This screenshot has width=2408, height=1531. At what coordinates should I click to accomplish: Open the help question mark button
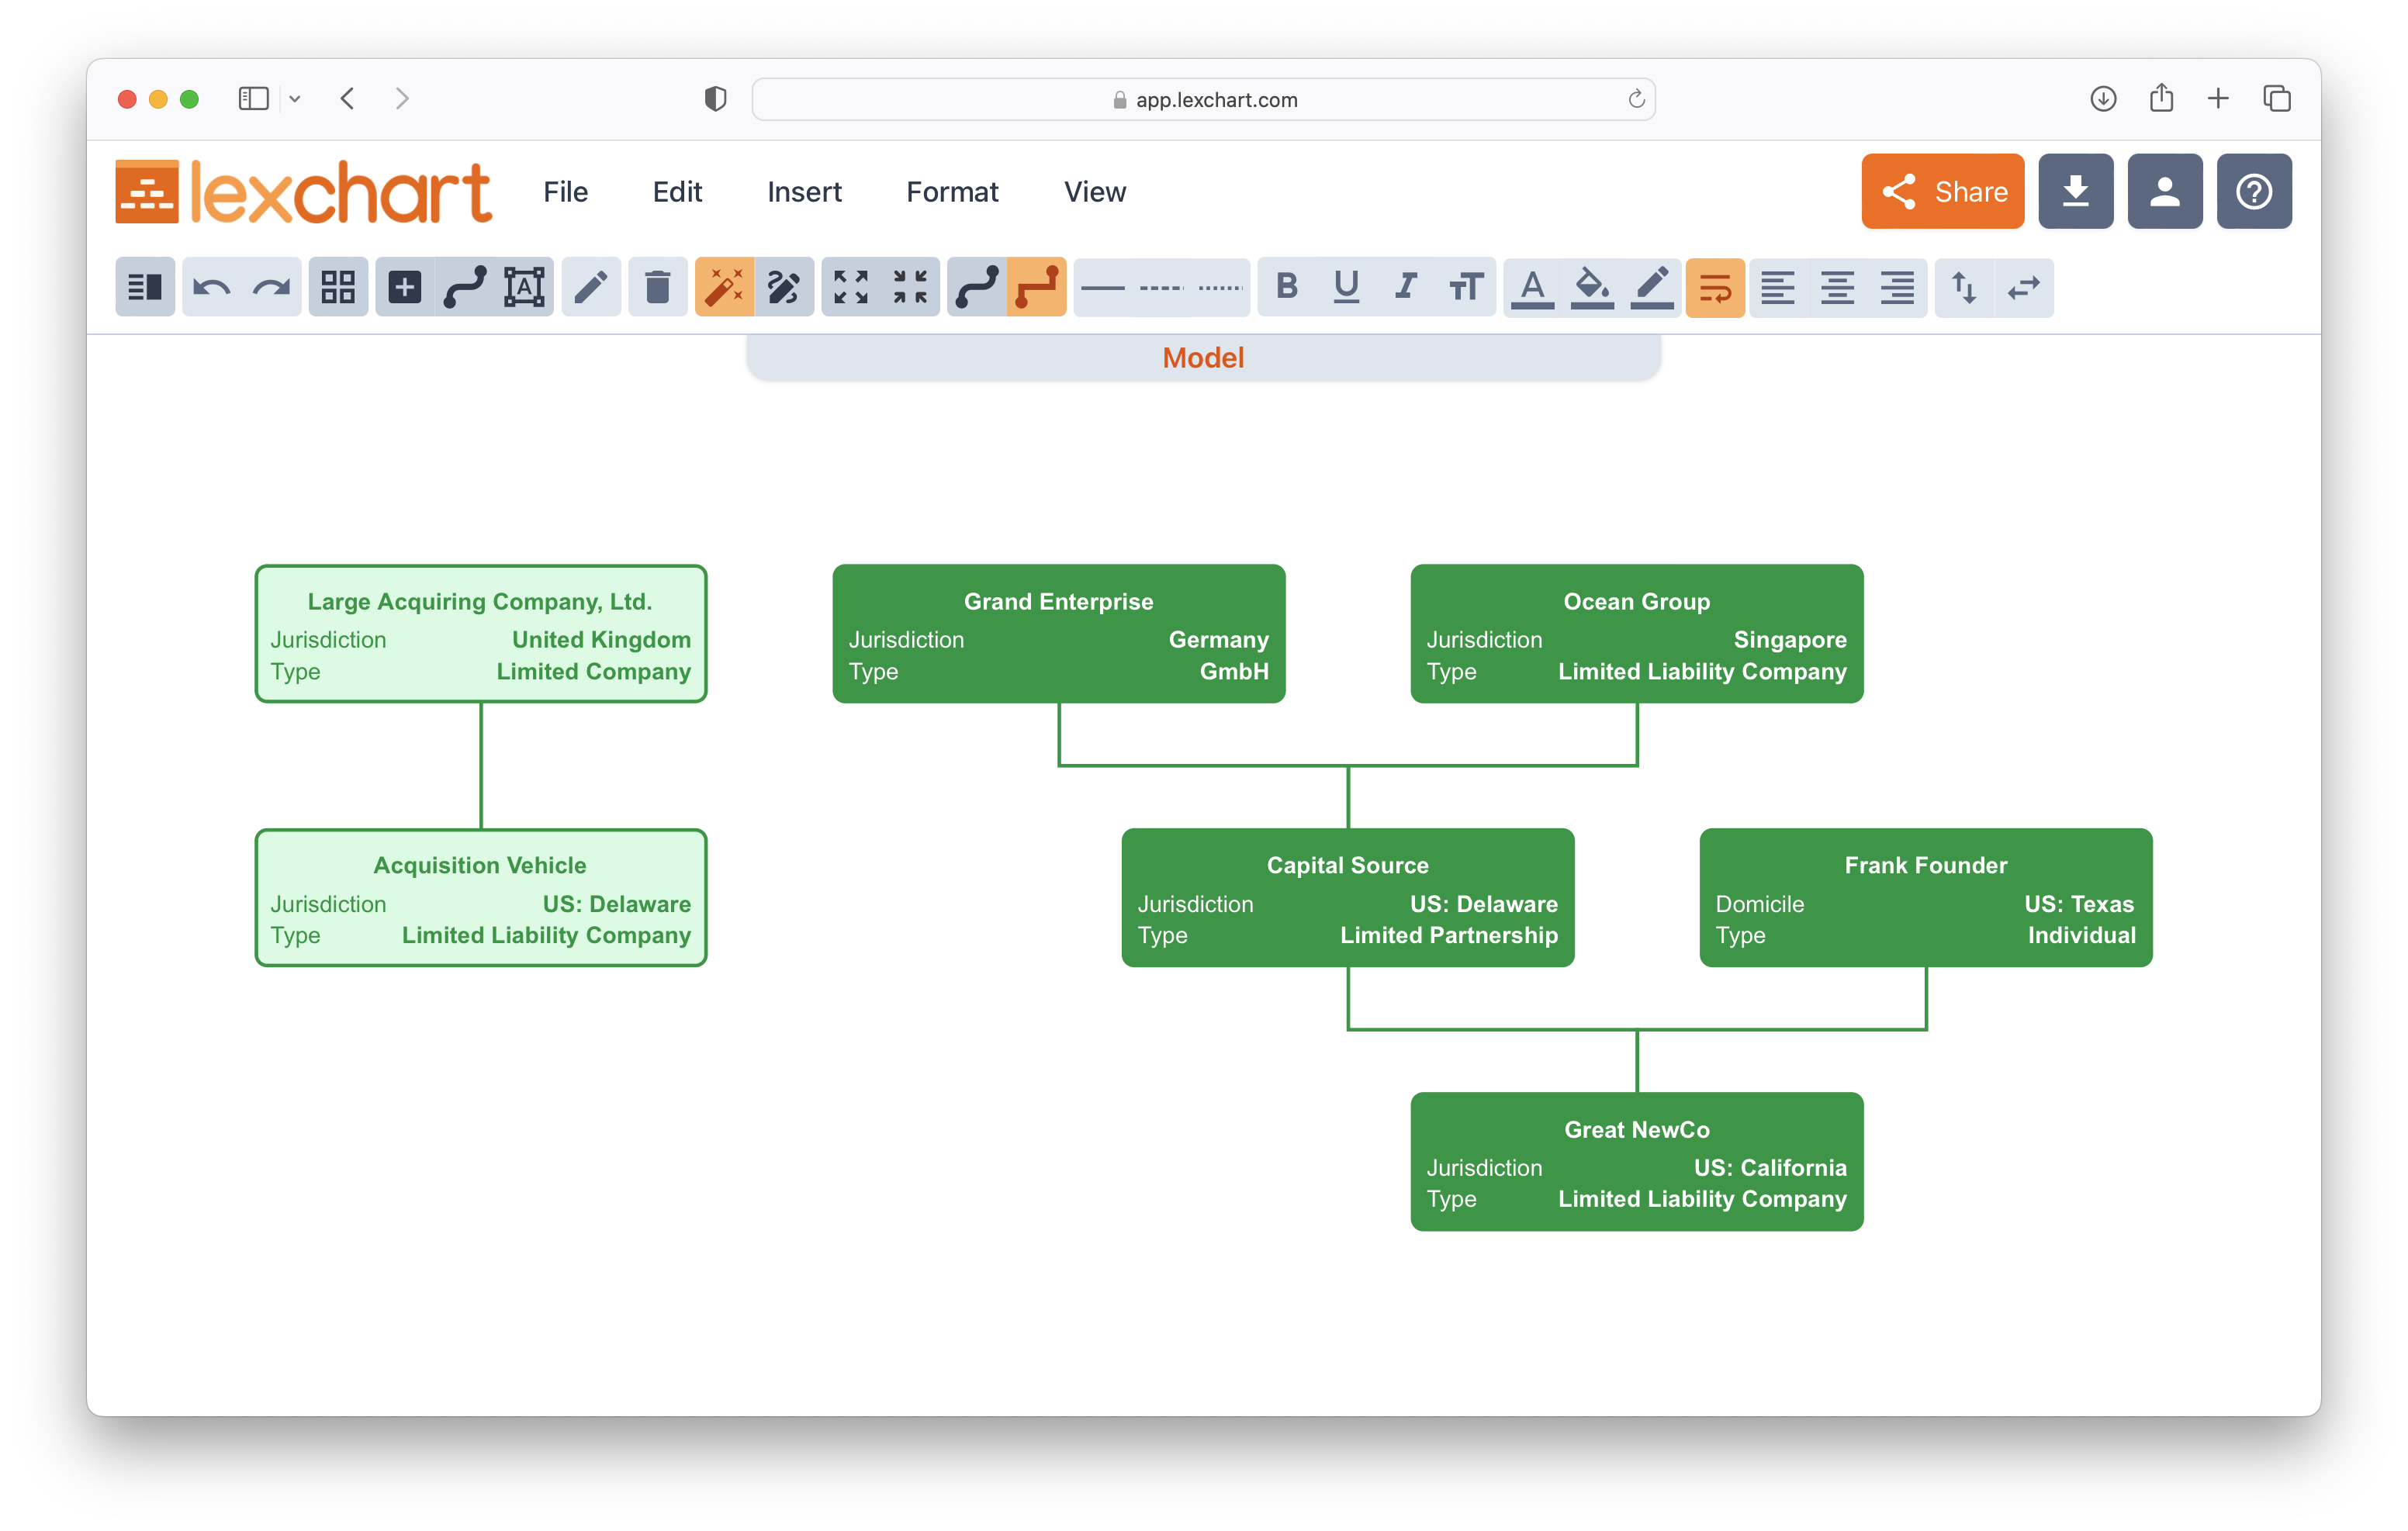click(2255, 191)
